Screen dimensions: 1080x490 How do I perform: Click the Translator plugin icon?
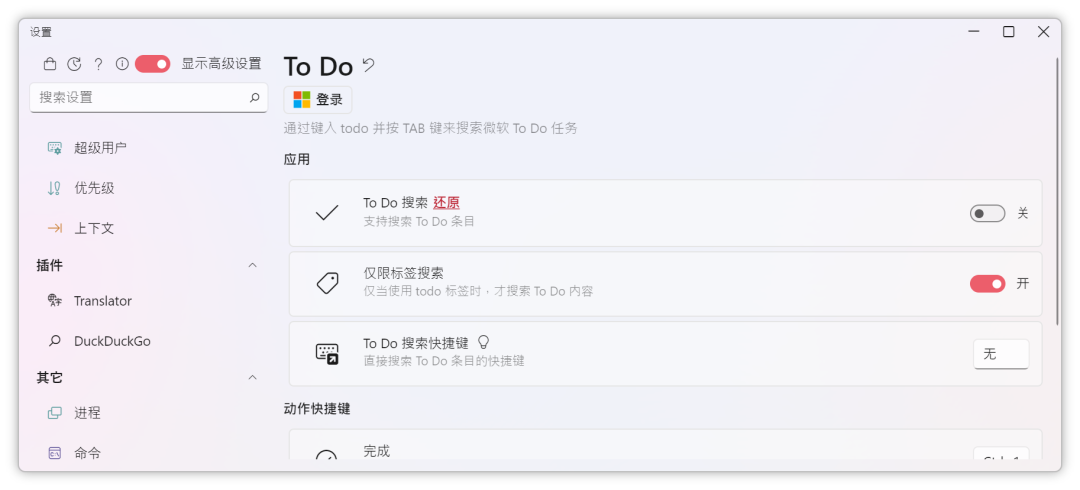tap(54, 300)
